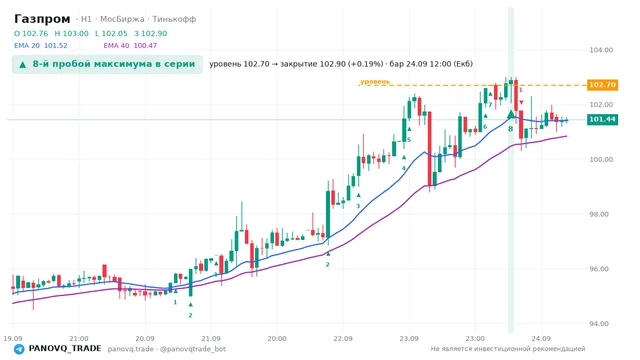This screenshot has width=640, height=360.
Task: Click the EMA 40 100.47 legend
Action: click(x=130, y=46)
